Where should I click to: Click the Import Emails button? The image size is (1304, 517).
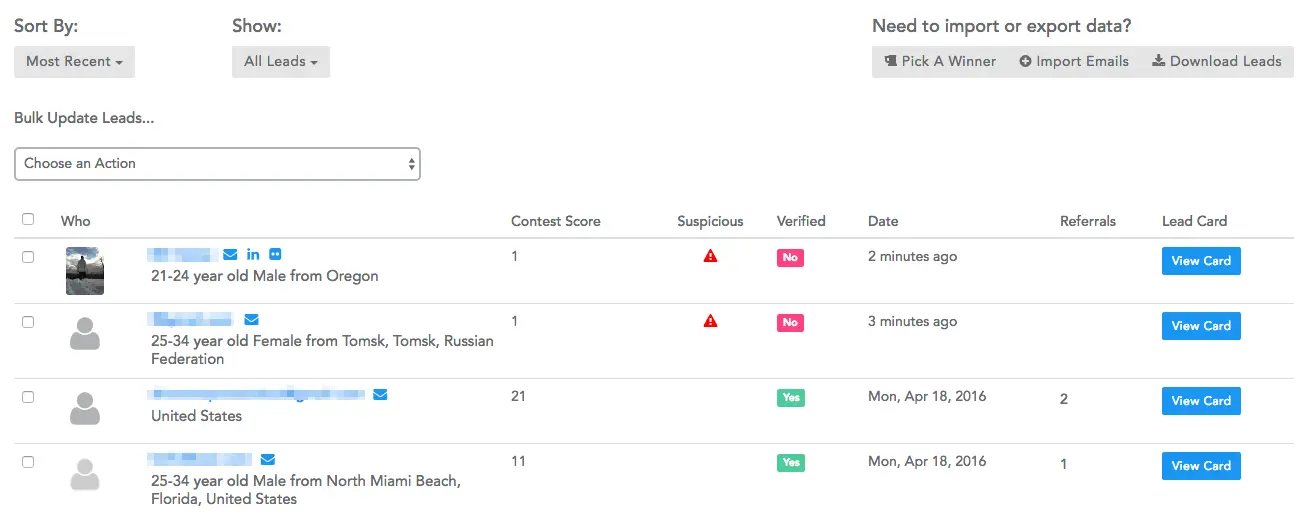click(1074, 62)
